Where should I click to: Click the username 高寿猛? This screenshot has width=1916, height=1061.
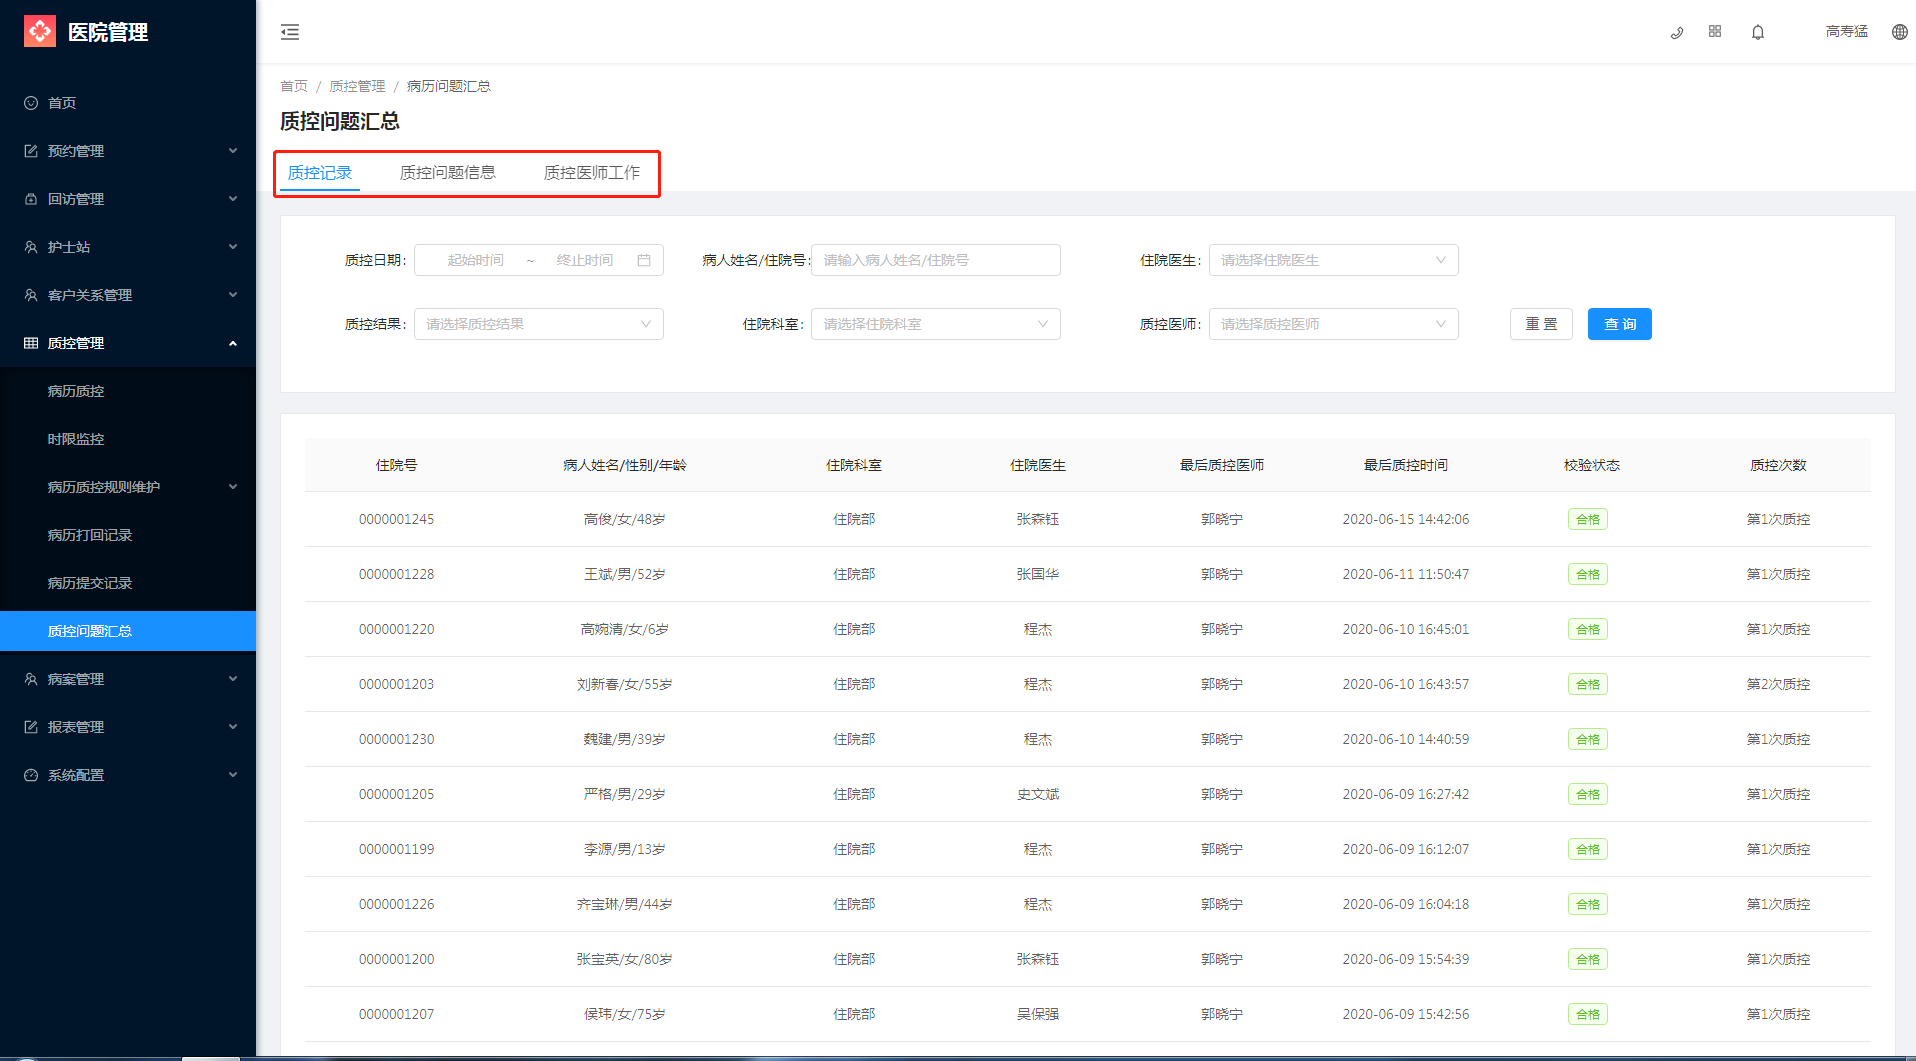pos(1847,32)
